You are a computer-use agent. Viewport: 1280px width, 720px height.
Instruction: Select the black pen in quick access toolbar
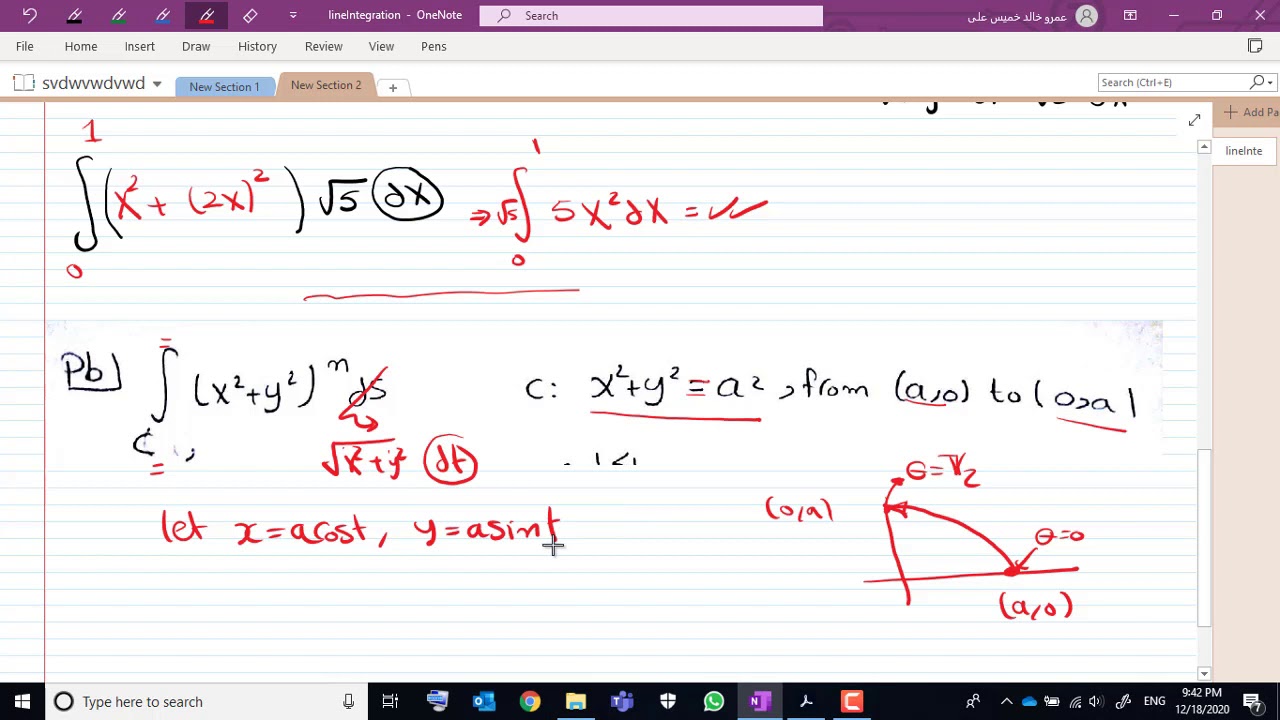coord(74,15)
